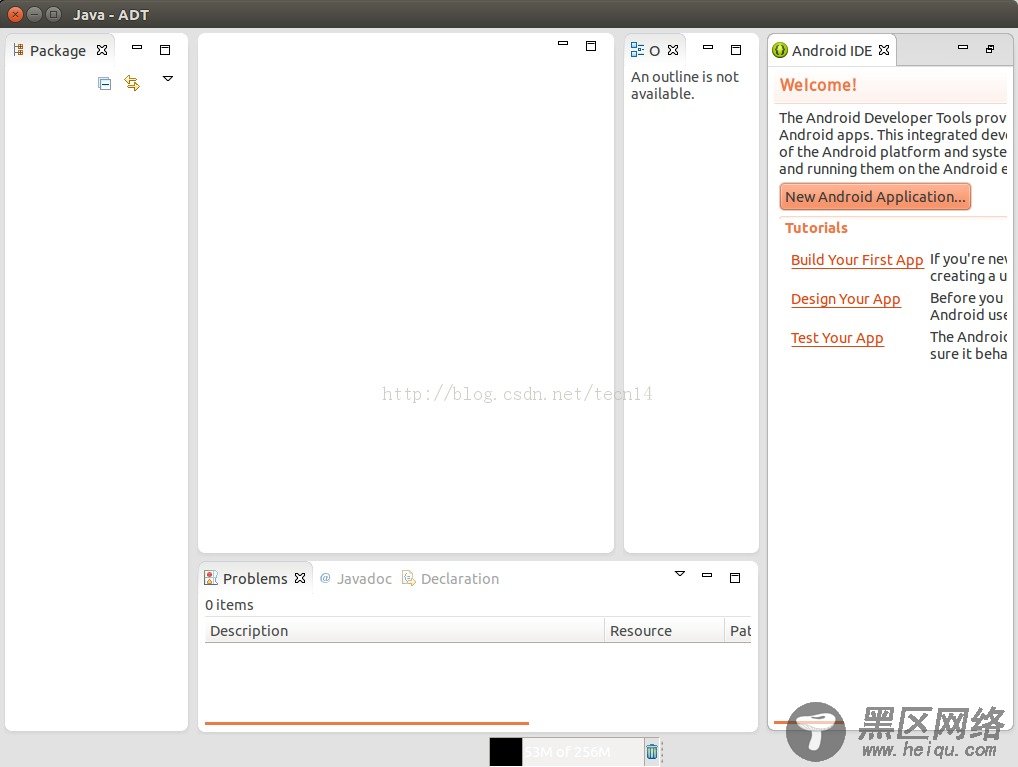Minimize the Outline panel
The height and width of the screenshot is (767, 1018).
click(x=708, y=47)
